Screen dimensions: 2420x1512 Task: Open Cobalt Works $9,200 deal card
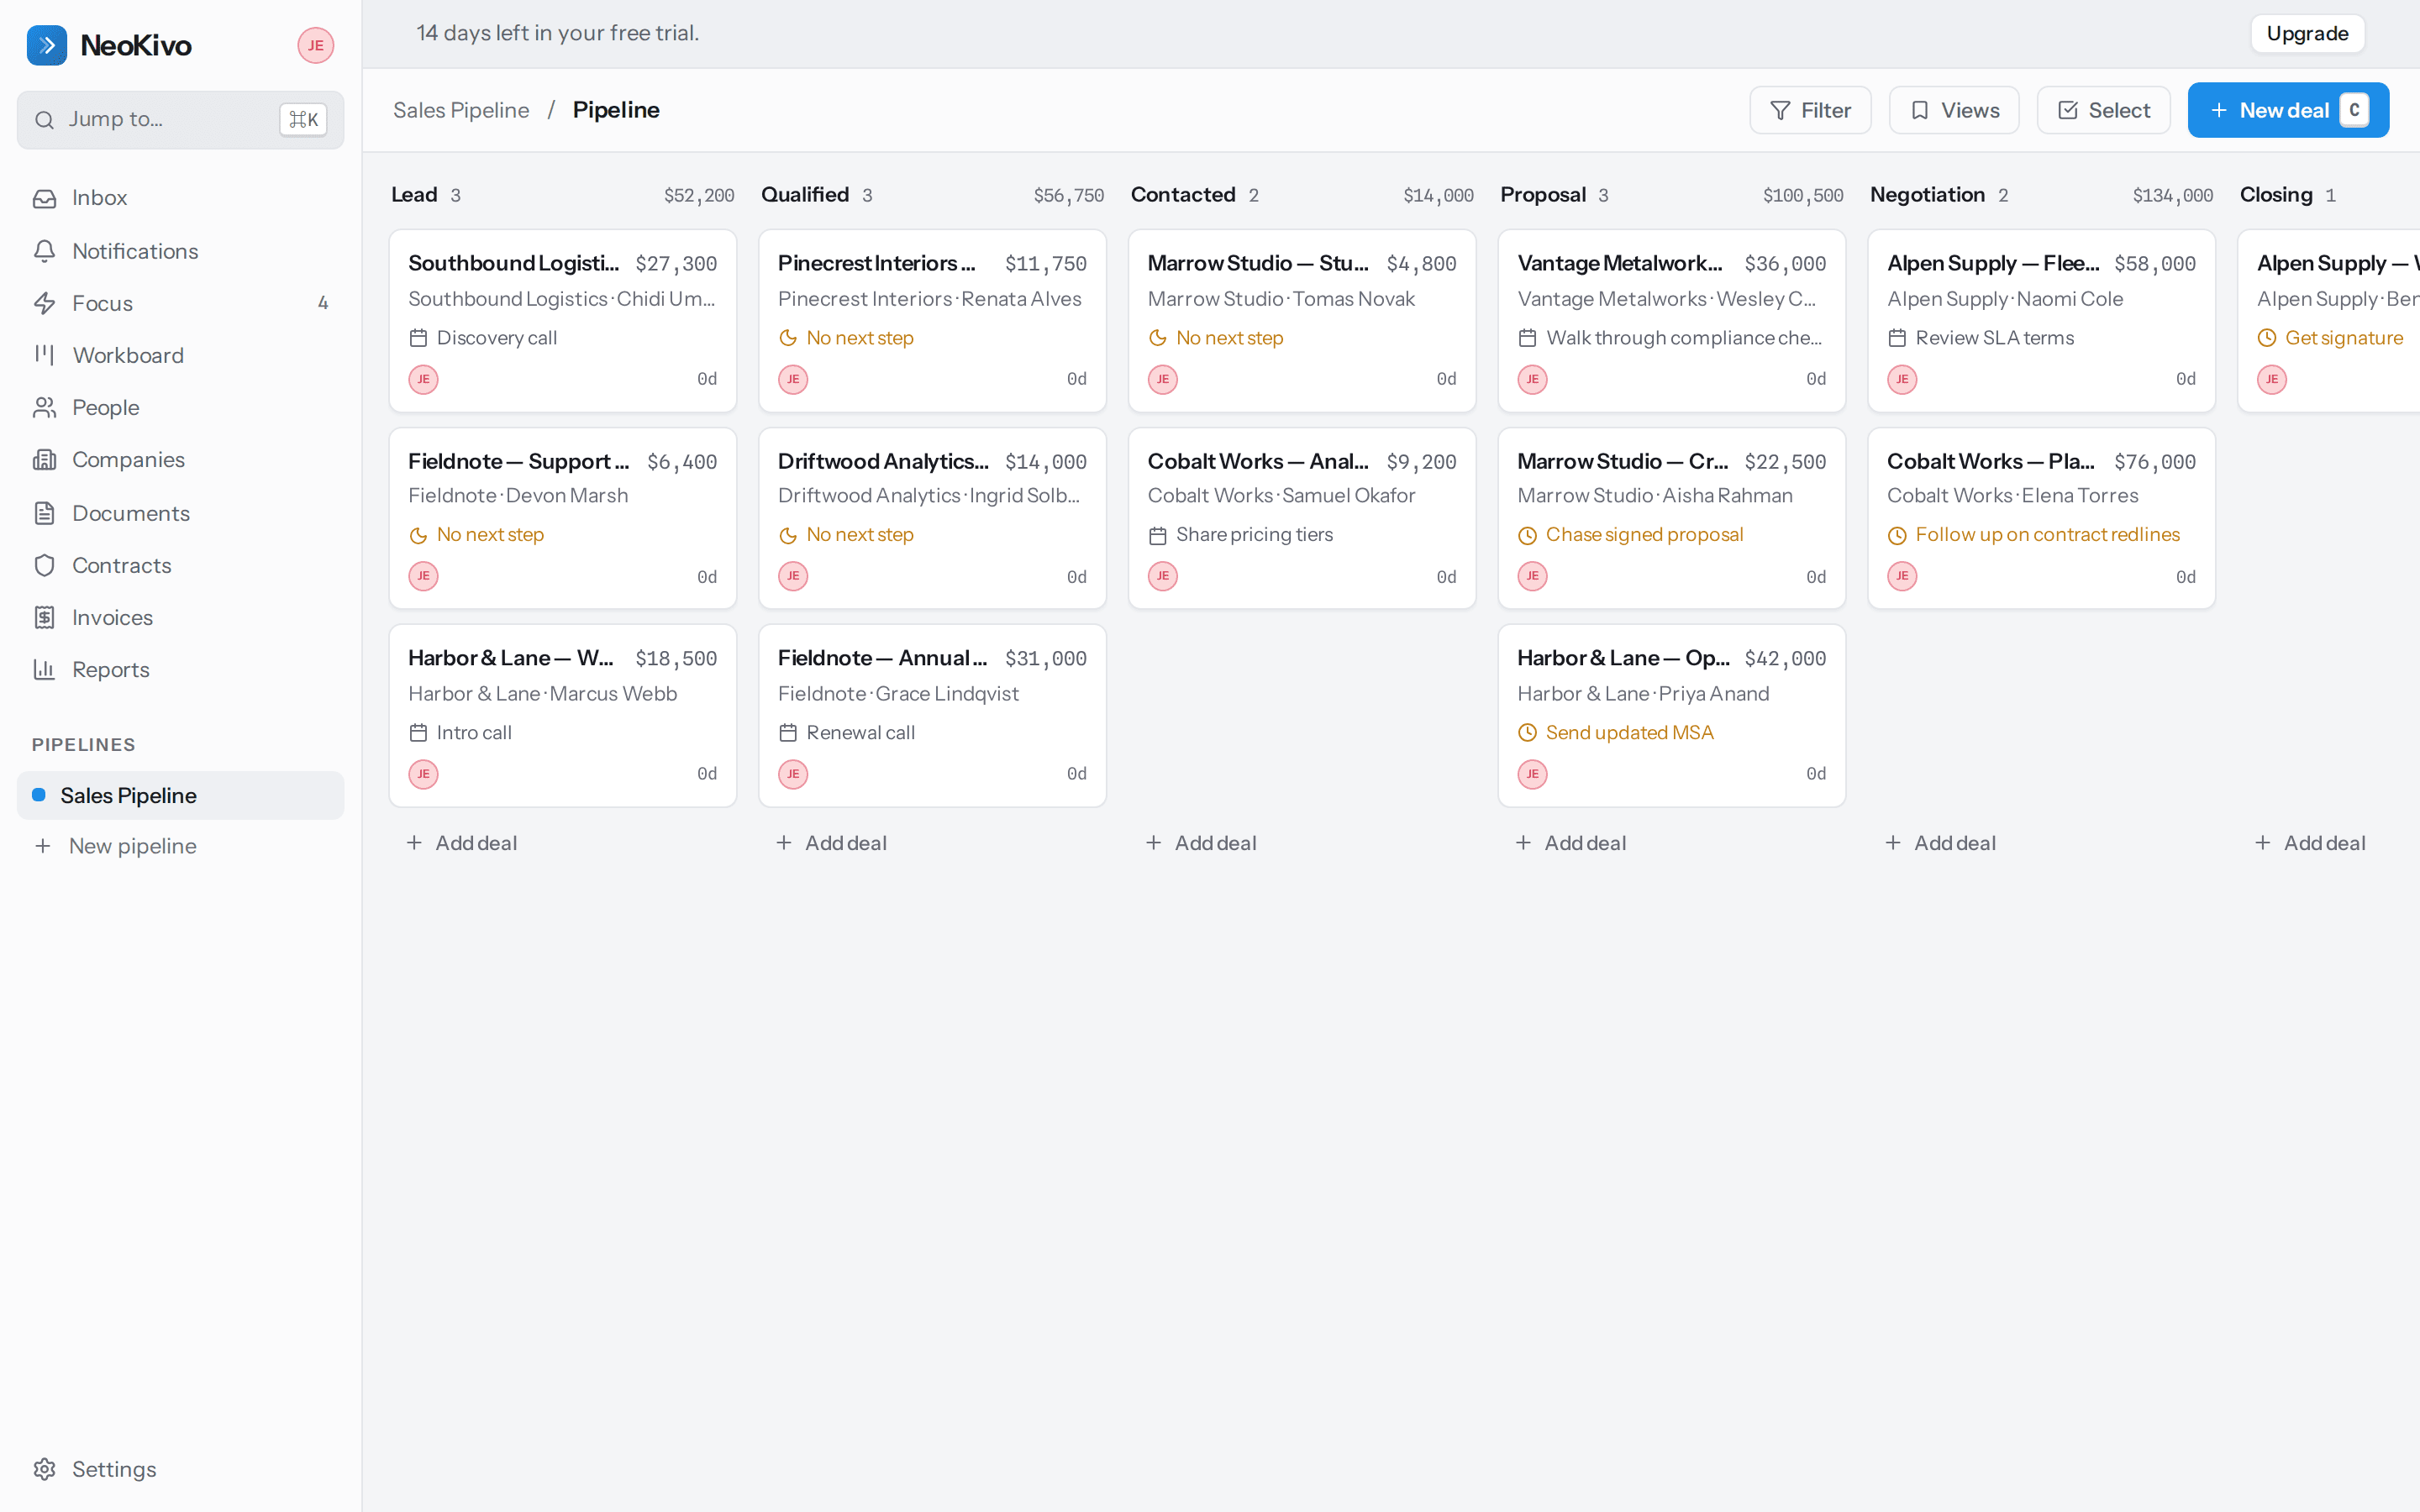pos(1302,518)
